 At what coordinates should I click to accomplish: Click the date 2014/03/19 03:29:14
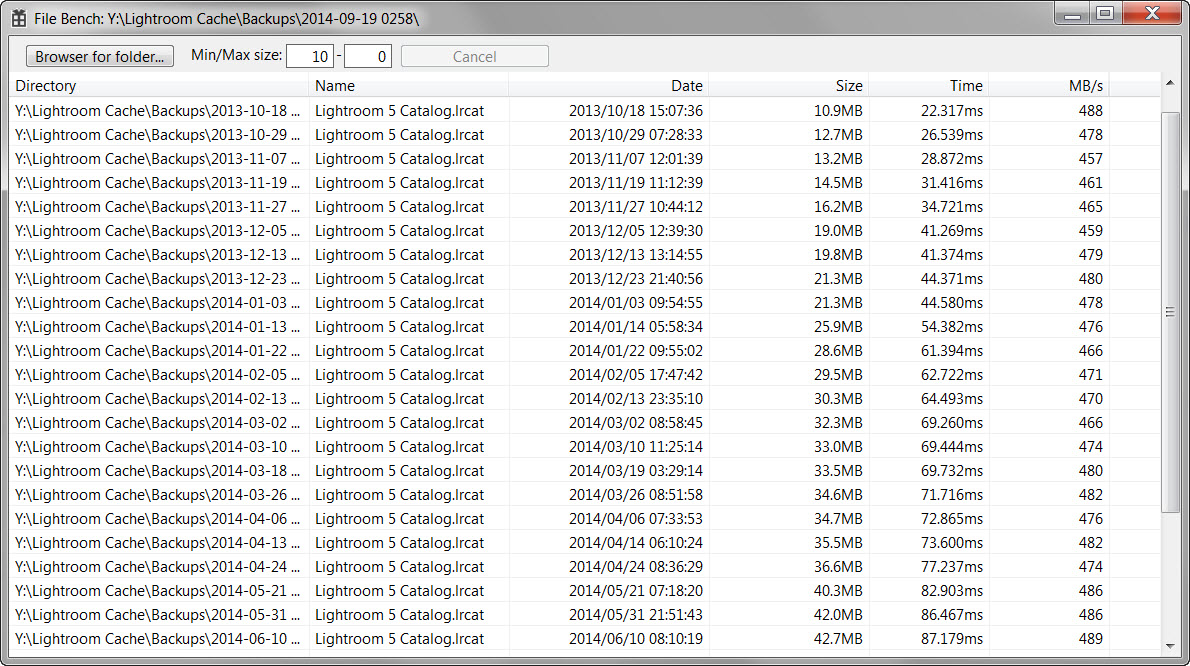point(636,471)
